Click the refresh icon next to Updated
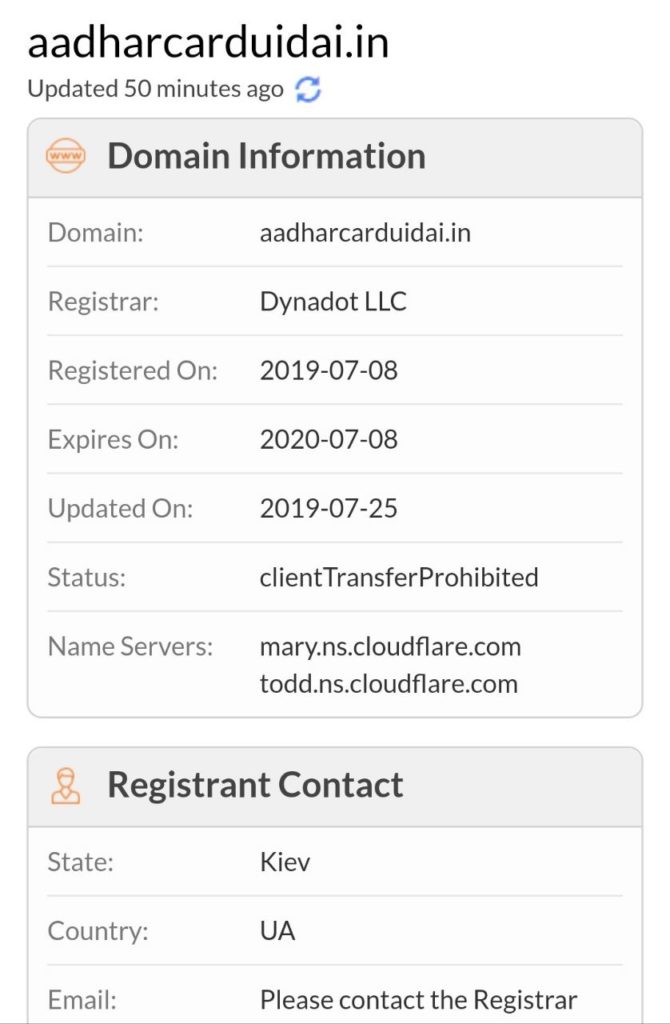The height and width of the screenshot is (1024, 670). coord(308,89)
